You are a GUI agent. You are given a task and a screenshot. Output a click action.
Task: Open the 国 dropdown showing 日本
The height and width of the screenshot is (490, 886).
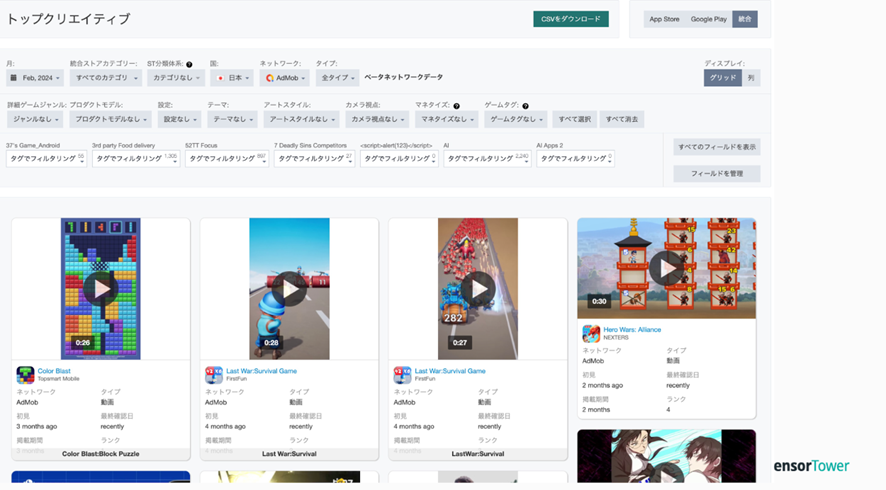pyautogui.click(x=231, y=78)
